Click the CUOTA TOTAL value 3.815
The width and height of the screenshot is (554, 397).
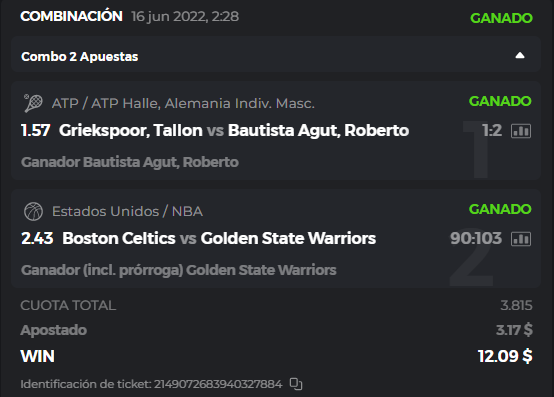516,306
